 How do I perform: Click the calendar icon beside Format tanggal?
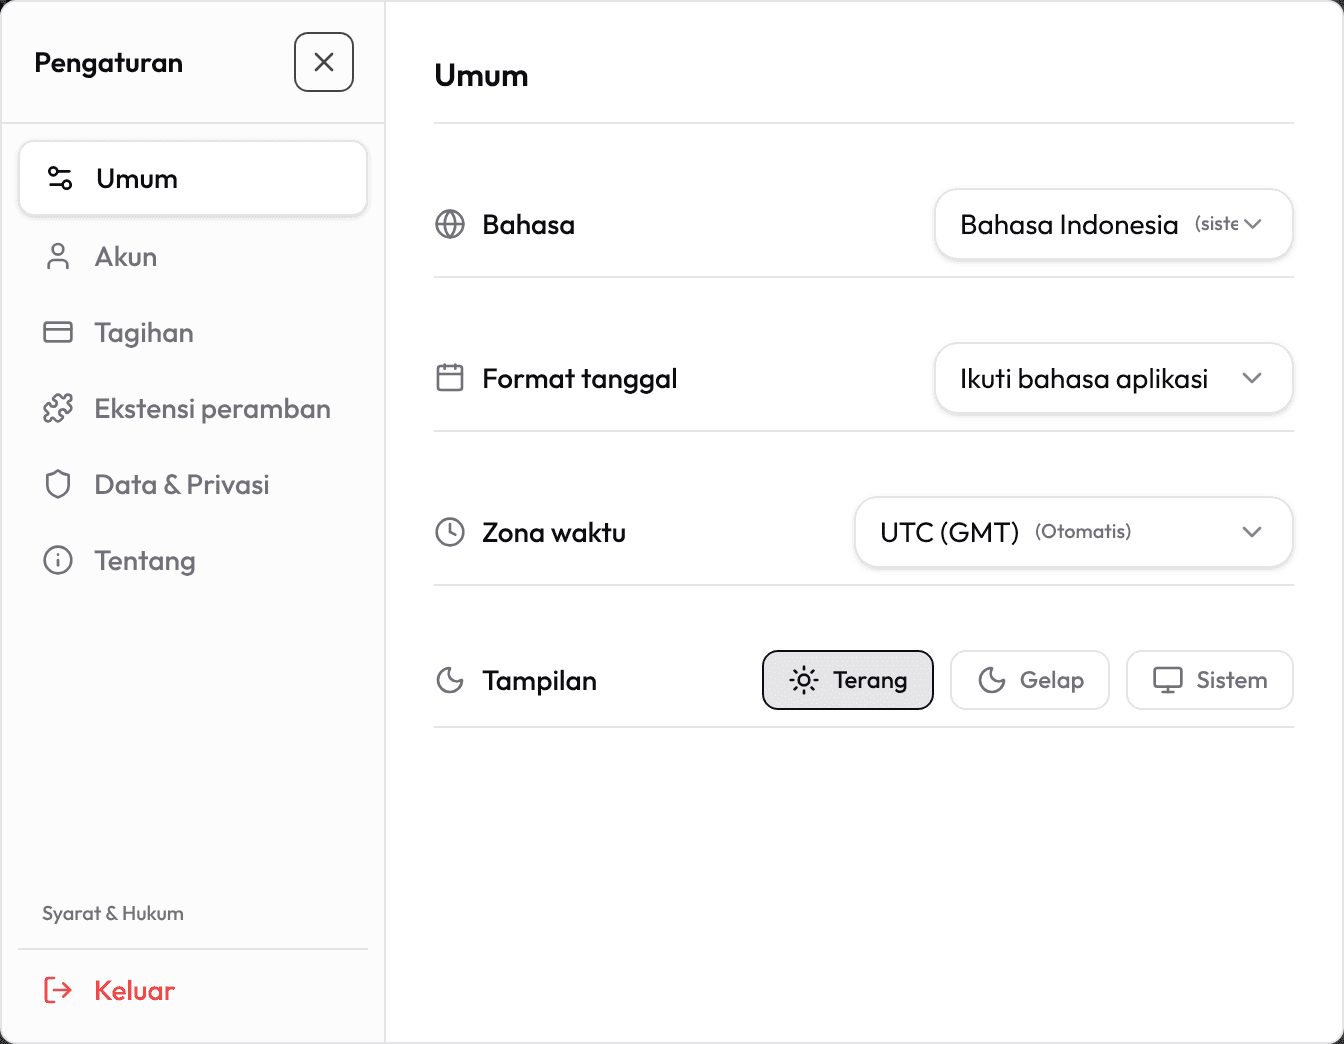450,378
